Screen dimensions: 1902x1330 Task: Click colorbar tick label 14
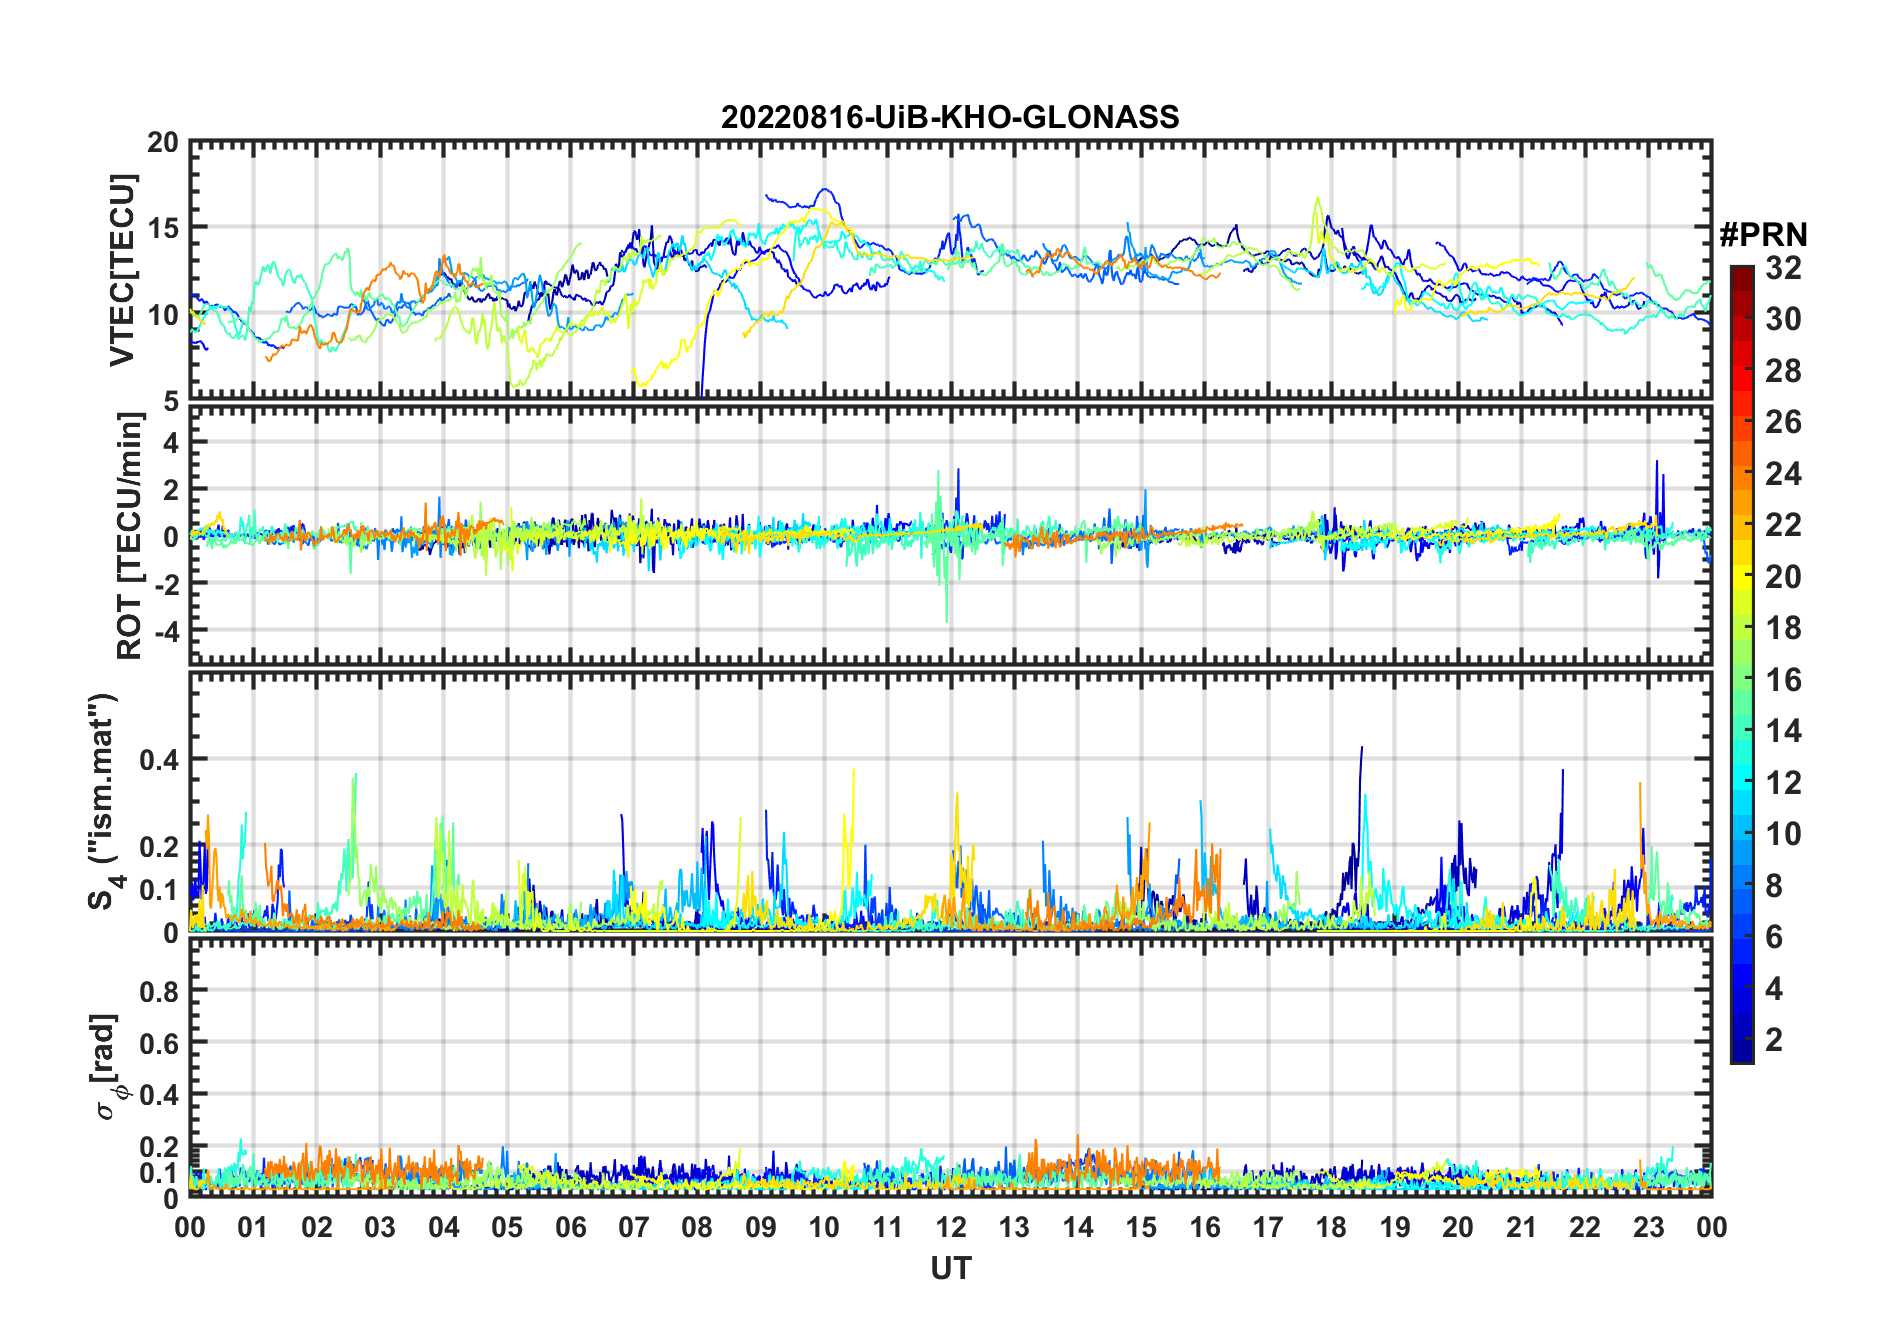click(1783, 731)
